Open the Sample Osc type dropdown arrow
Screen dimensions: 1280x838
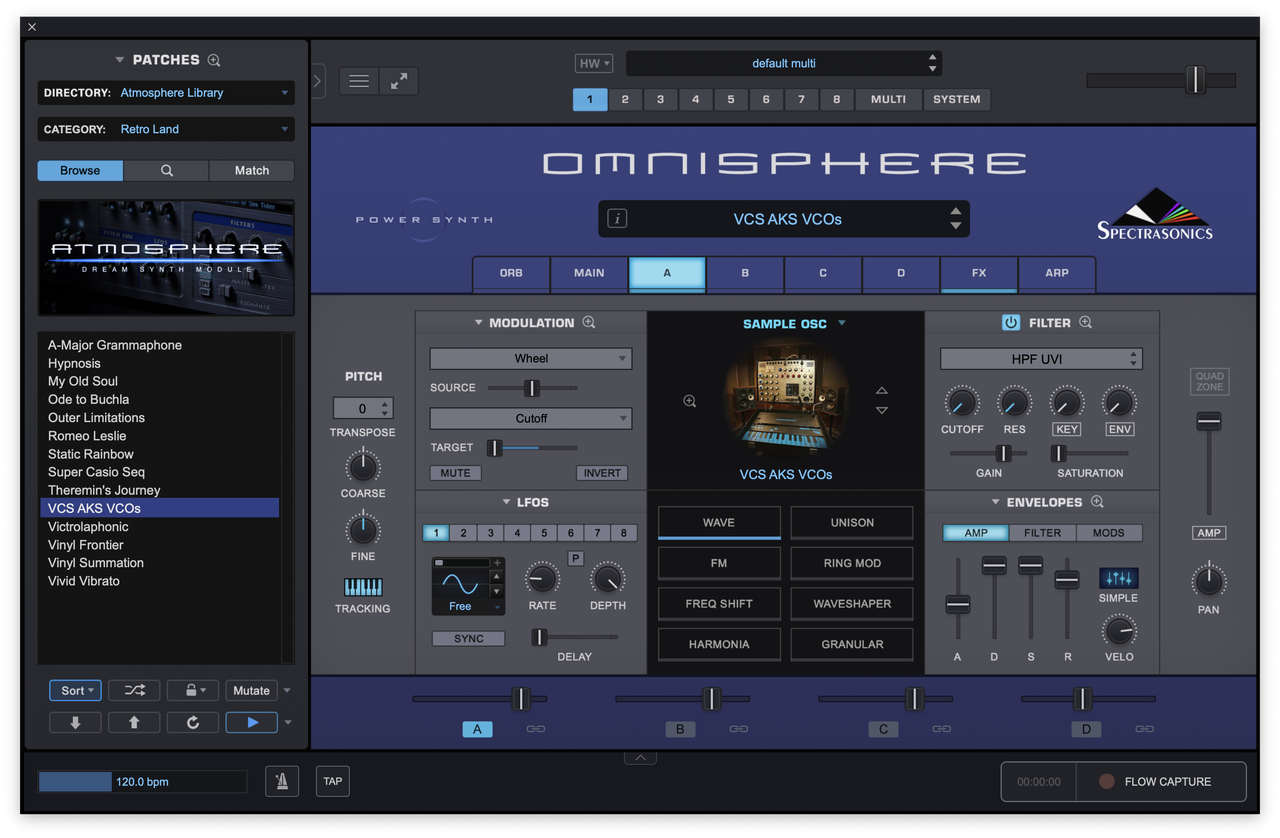pos(842,323)
